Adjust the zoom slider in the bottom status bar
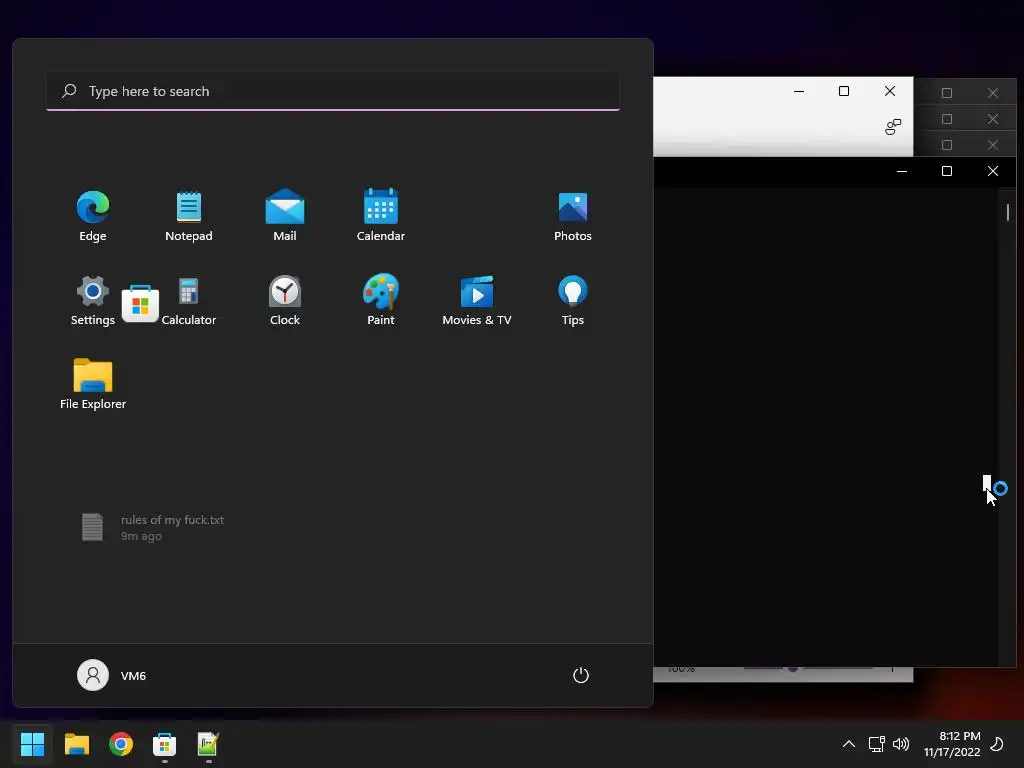Screen dimensions: 1024x768 tap(793, 668)
